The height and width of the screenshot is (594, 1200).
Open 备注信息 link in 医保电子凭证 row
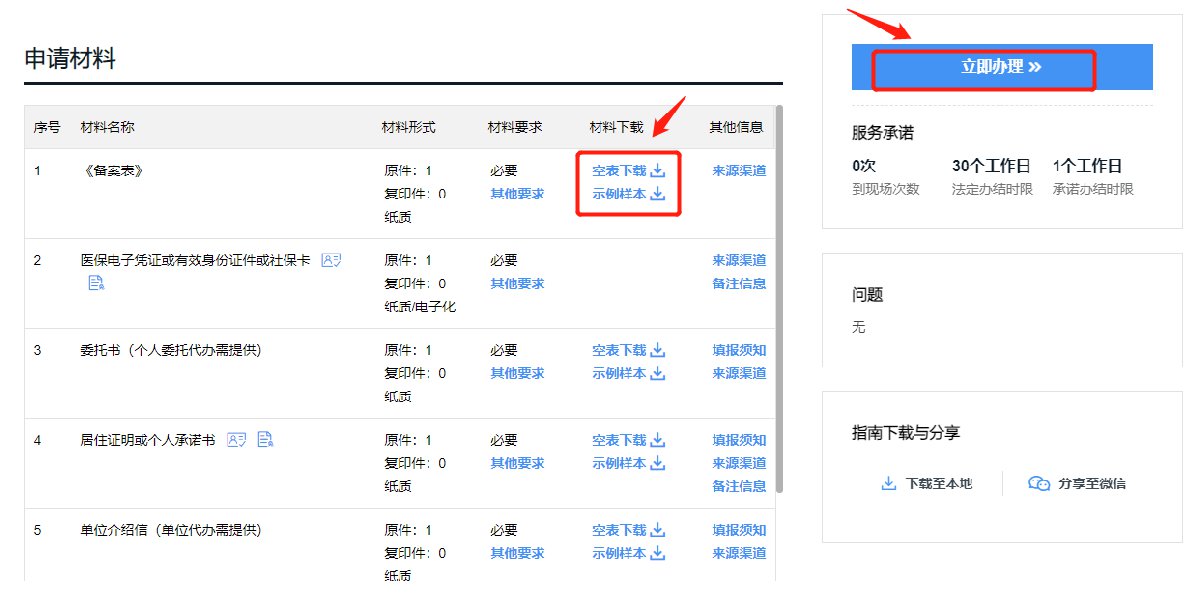point(739,284)
